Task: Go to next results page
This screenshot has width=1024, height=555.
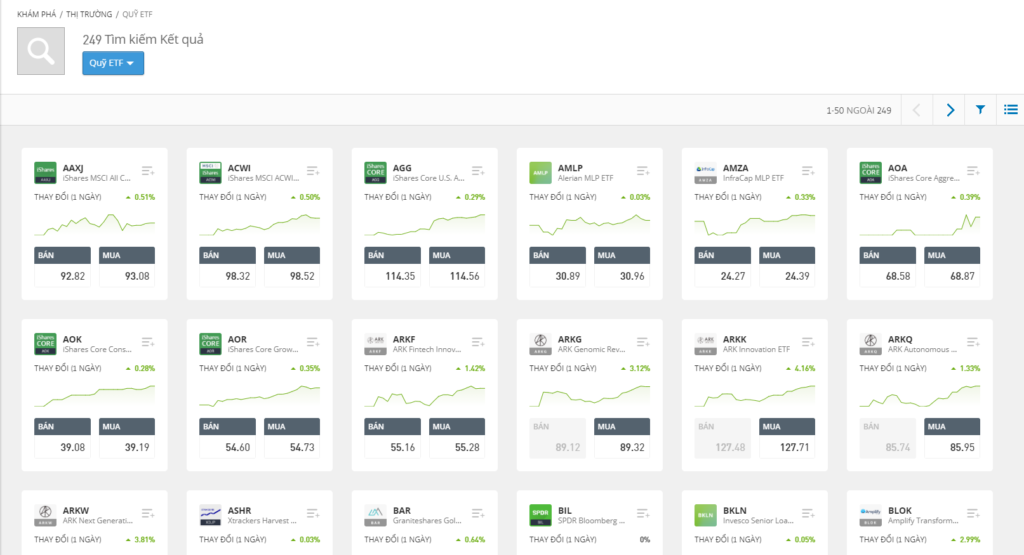Action: [950, 110]
